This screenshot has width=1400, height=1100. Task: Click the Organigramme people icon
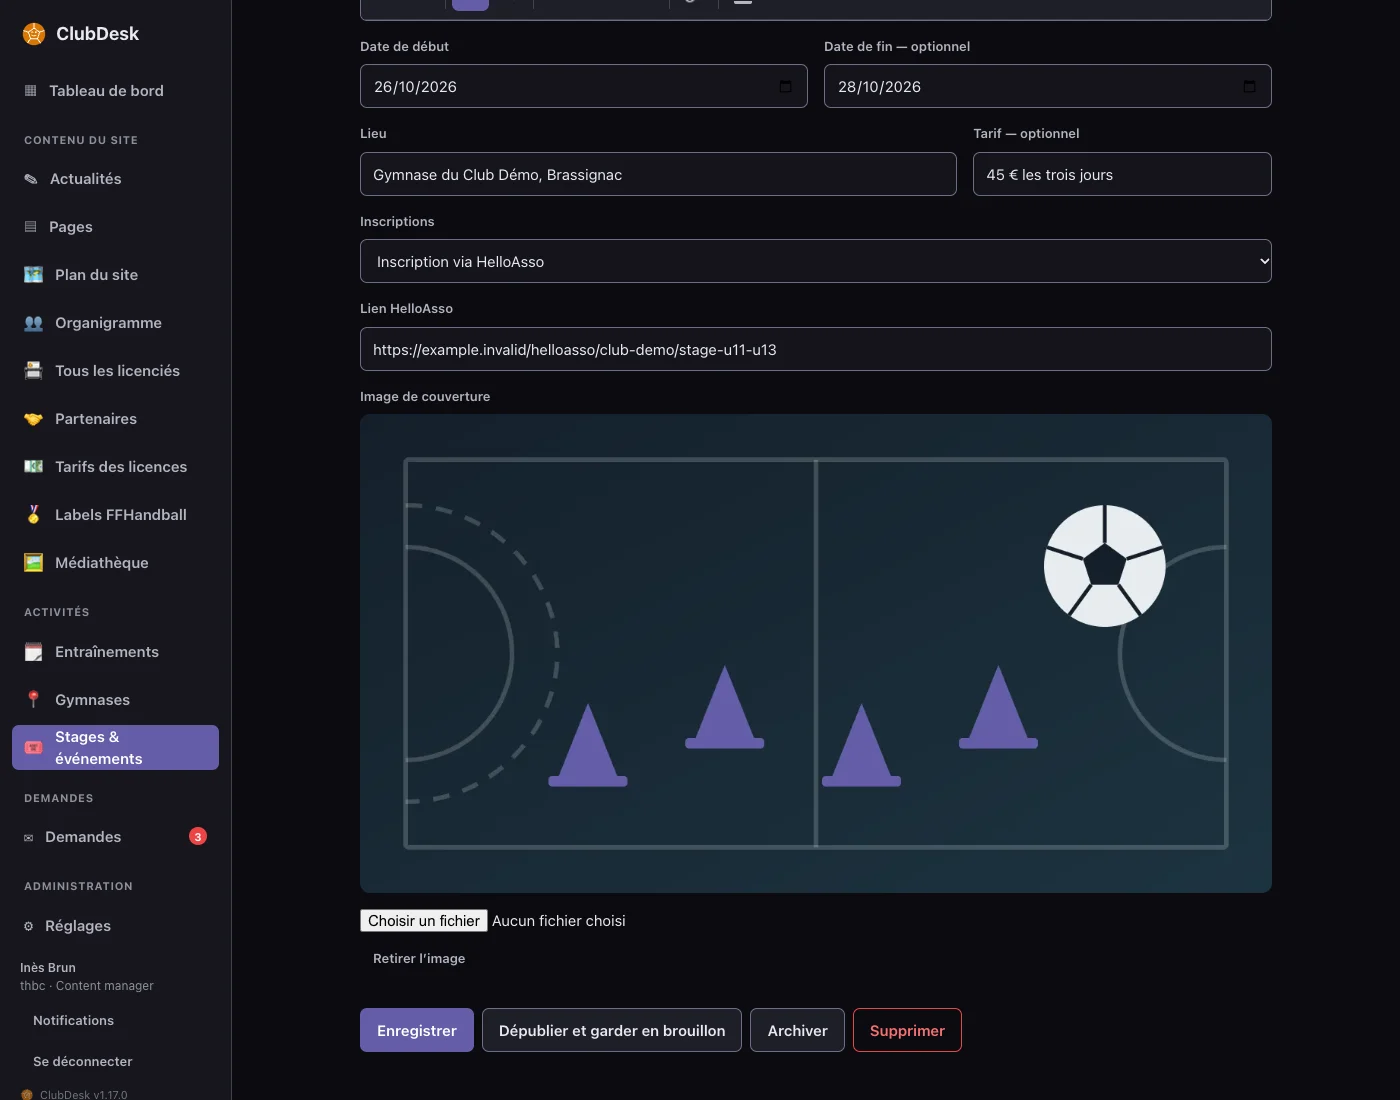click(33, 323)
